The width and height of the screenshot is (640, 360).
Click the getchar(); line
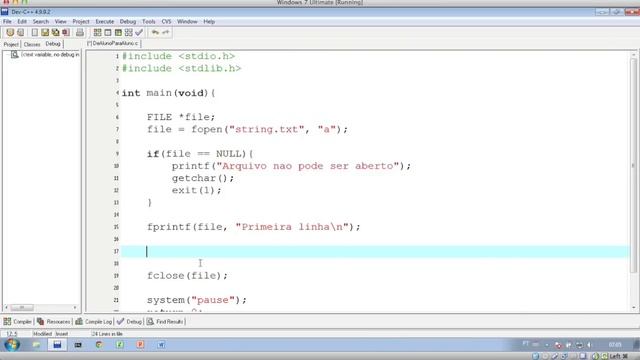[203, 178]
